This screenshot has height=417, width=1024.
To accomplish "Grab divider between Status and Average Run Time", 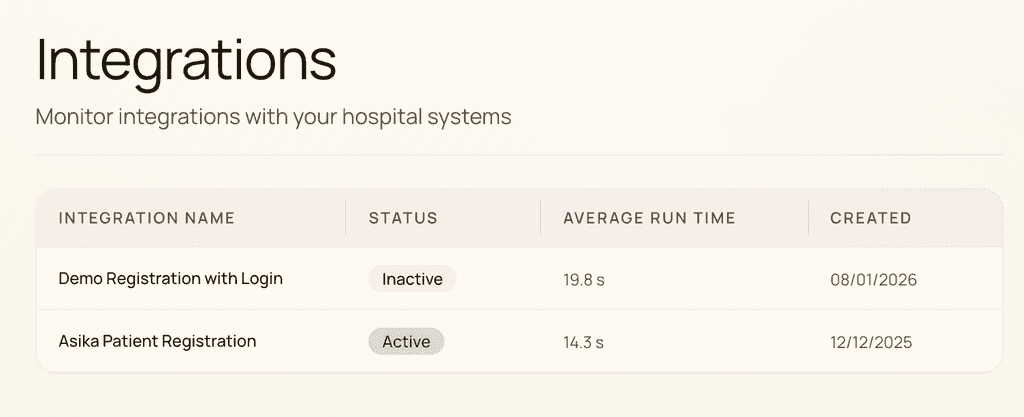I will 540,218.
